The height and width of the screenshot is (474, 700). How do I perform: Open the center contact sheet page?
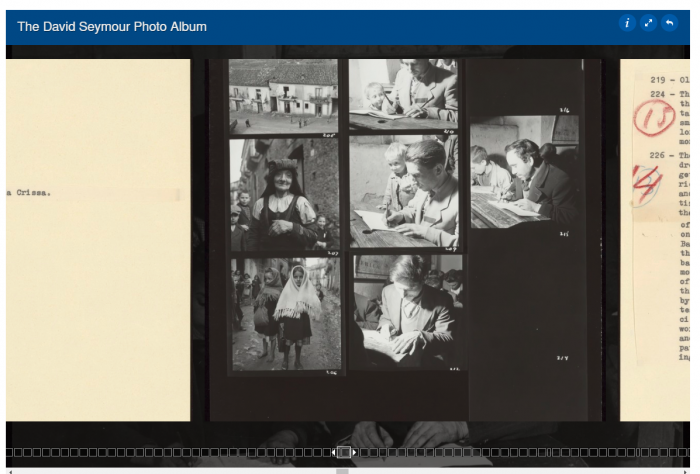(x=406, y=240)
